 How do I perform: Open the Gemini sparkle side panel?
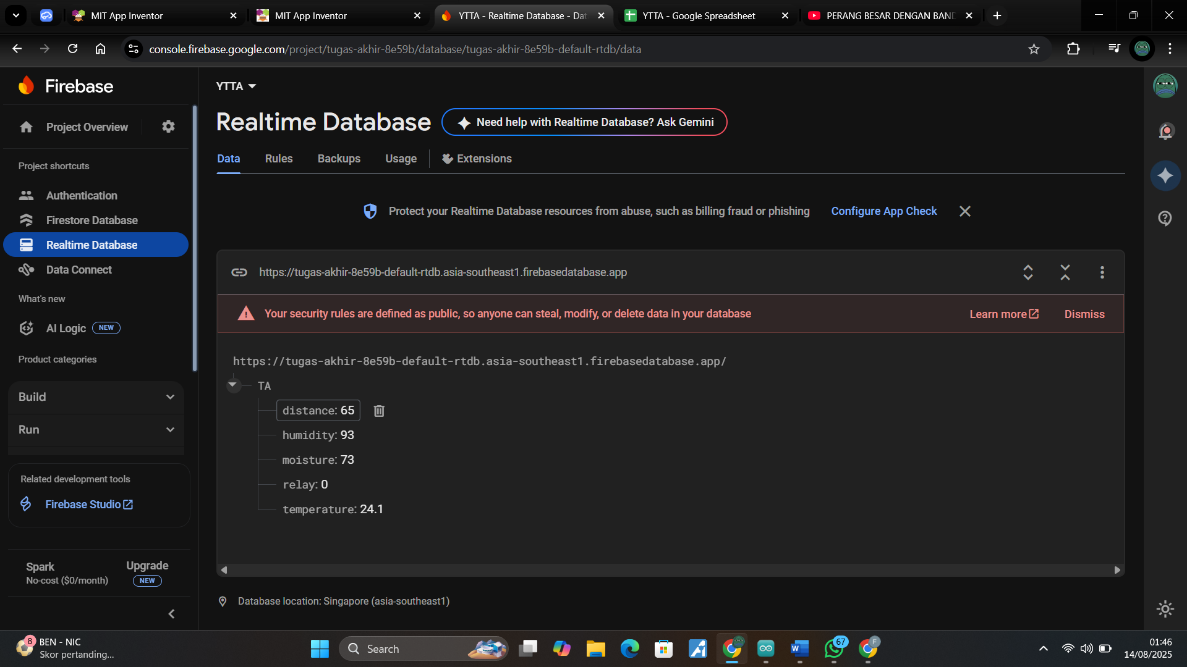(1166, 176)
